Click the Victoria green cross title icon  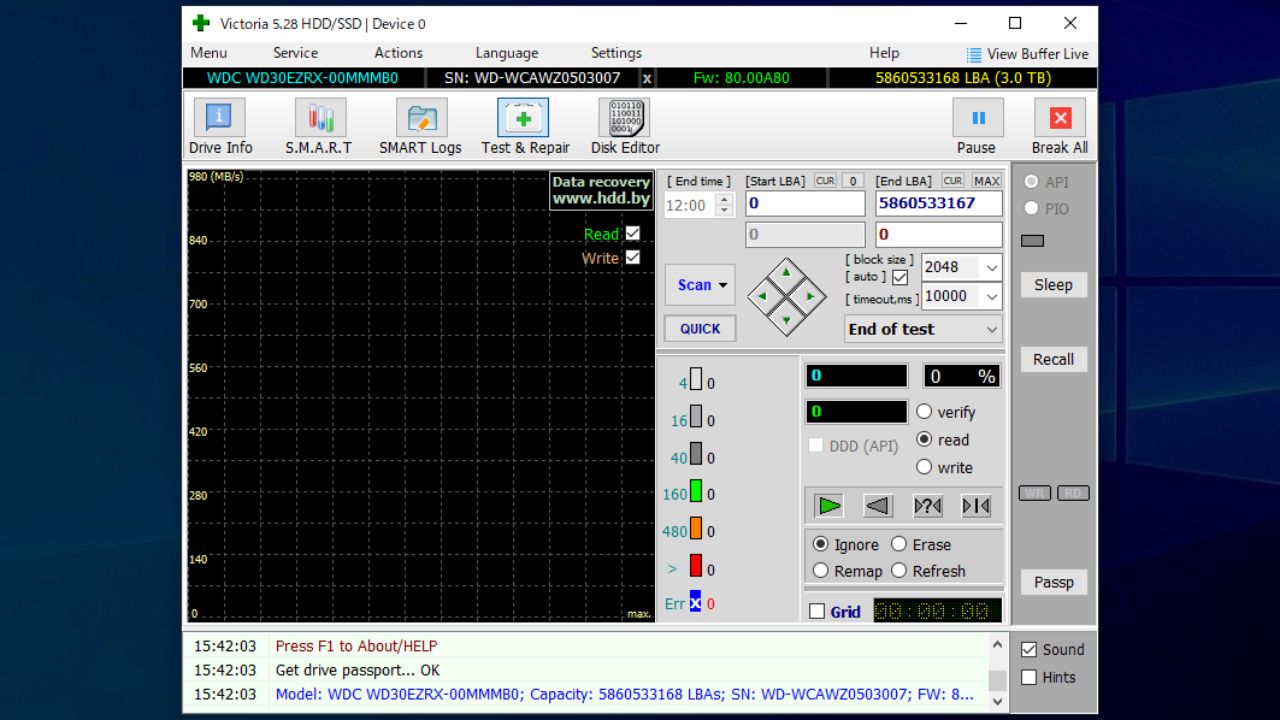click(x=201, y=23)
